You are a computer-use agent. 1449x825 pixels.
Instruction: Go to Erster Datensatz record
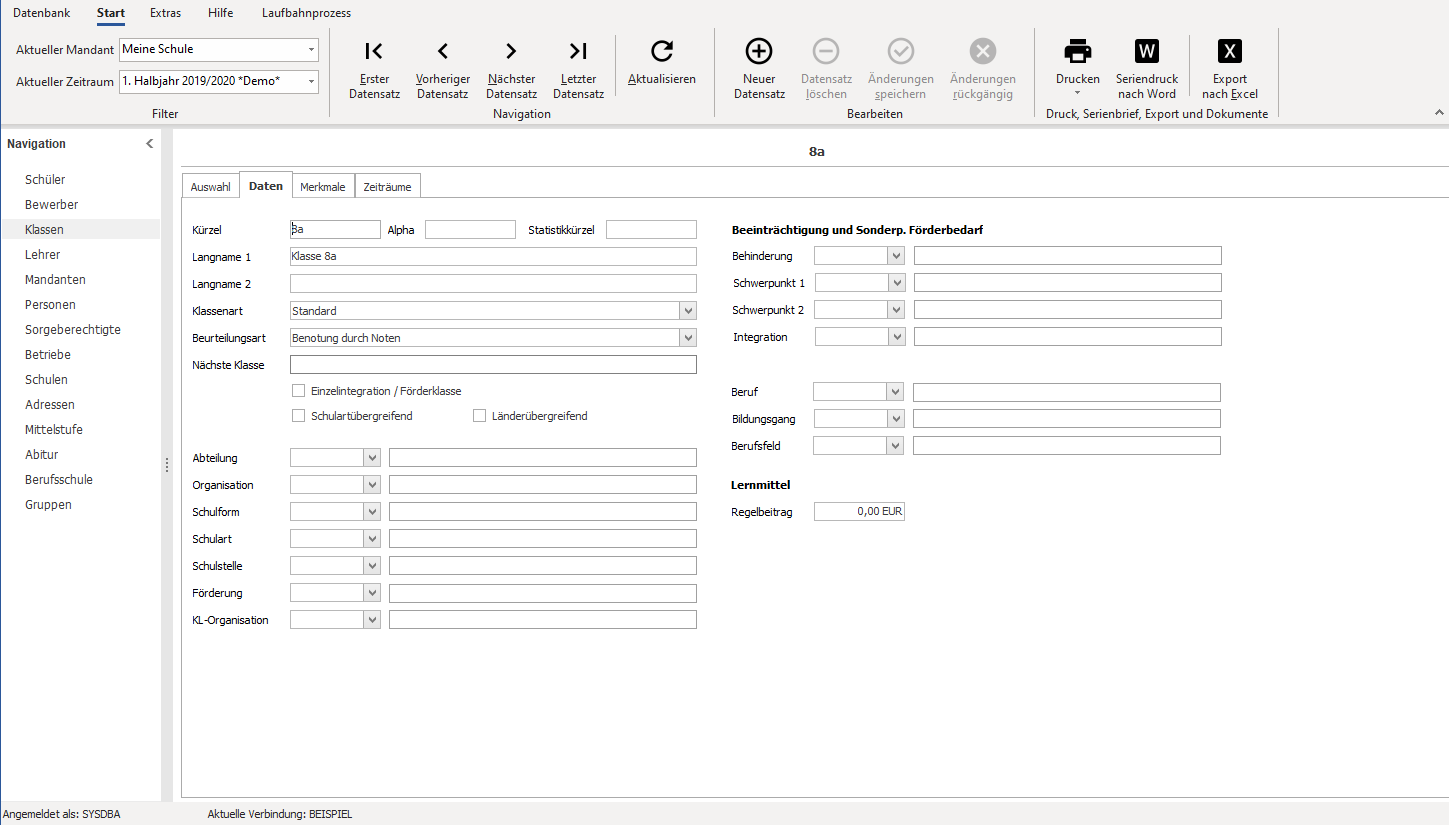[x=375, y=69]
